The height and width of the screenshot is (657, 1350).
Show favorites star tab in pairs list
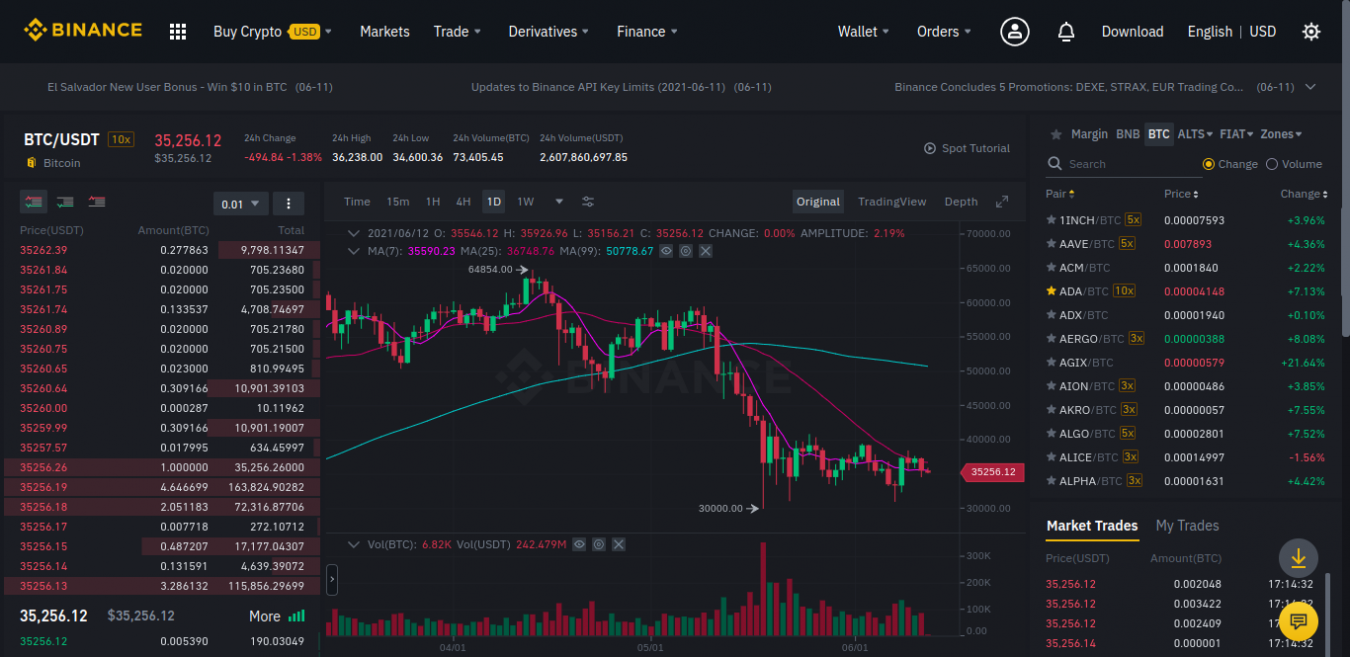tap(1054, 134)
